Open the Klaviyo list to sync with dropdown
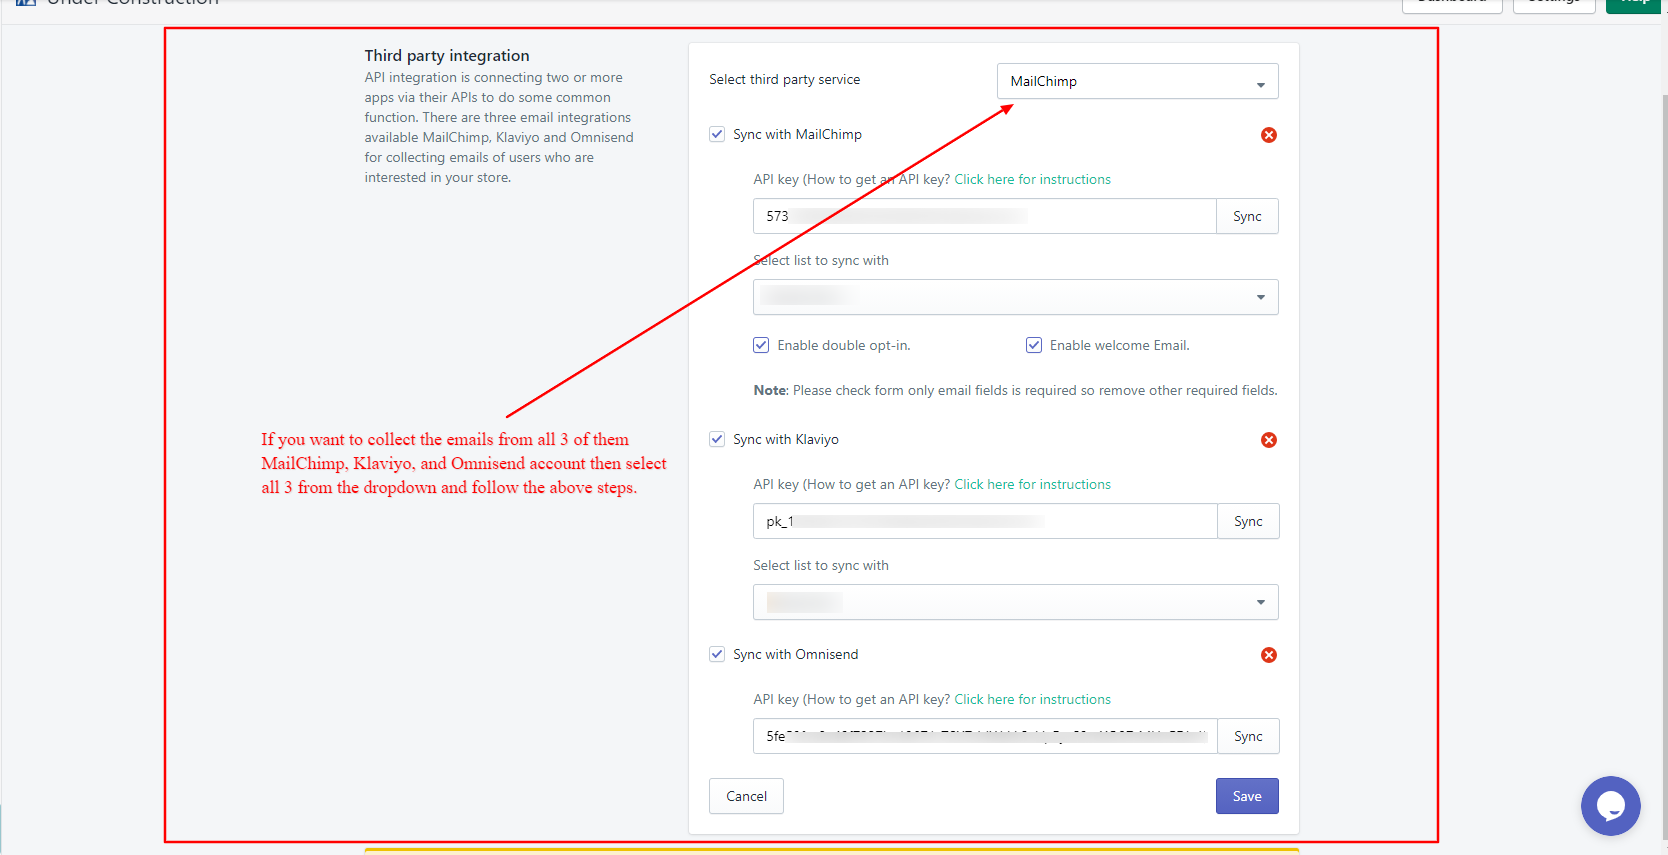The image size is (1668, 855). 1016,602
